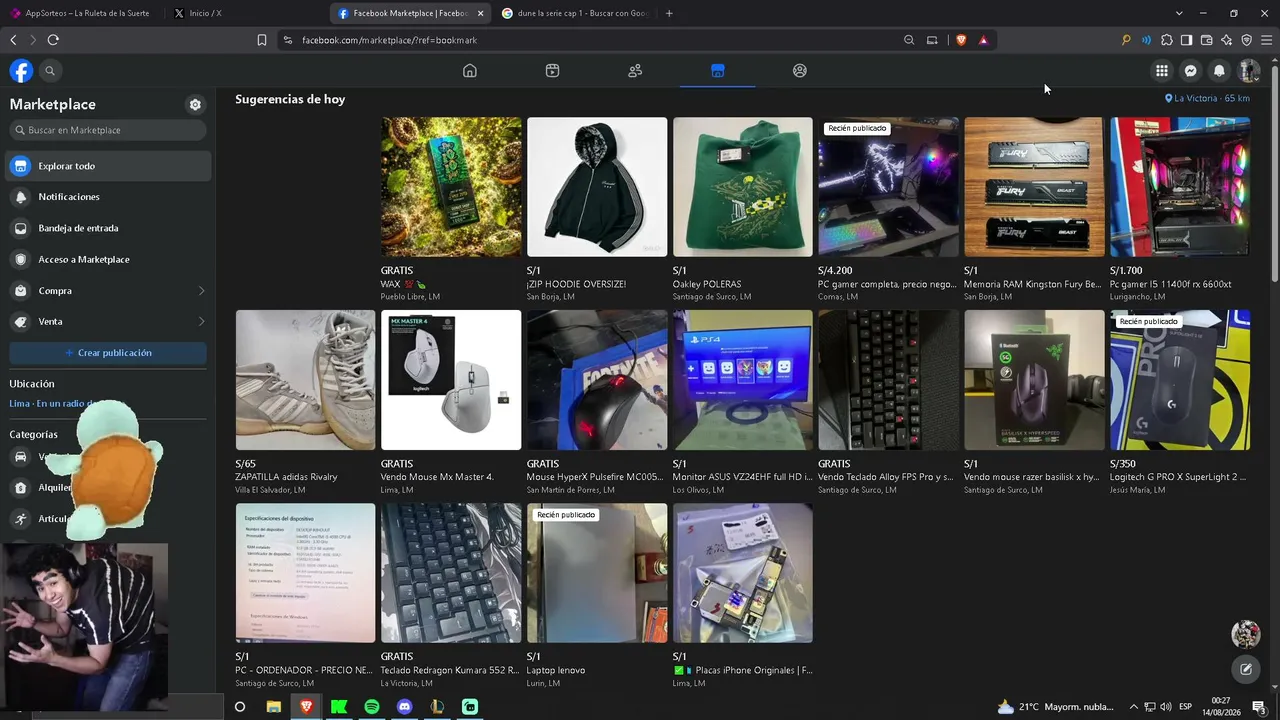Open the Facebook menu grid icon
Viewport: 1280px width, 720px height.
(x=1161, y=71)
